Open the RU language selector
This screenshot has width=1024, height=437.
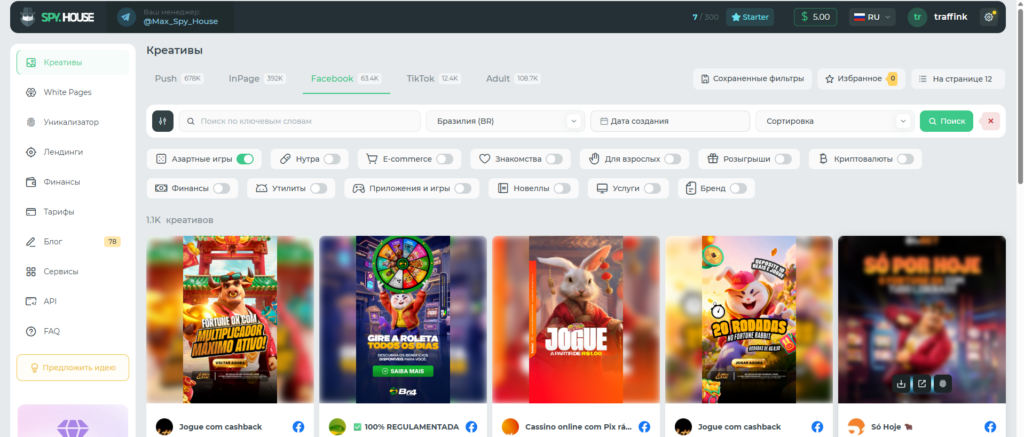[871, 17]
